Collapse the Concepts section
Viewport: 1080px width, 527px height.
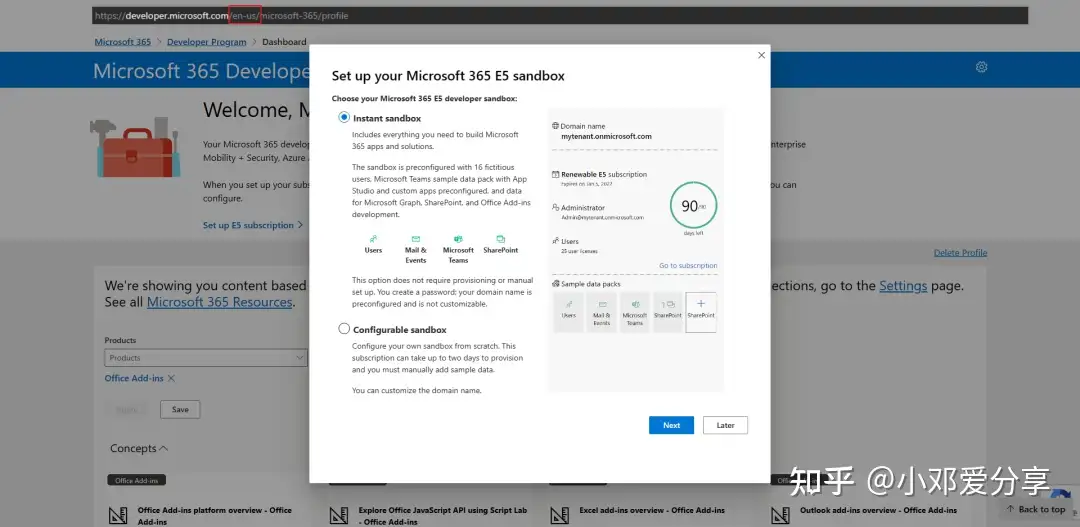click(x=139, y=448)
